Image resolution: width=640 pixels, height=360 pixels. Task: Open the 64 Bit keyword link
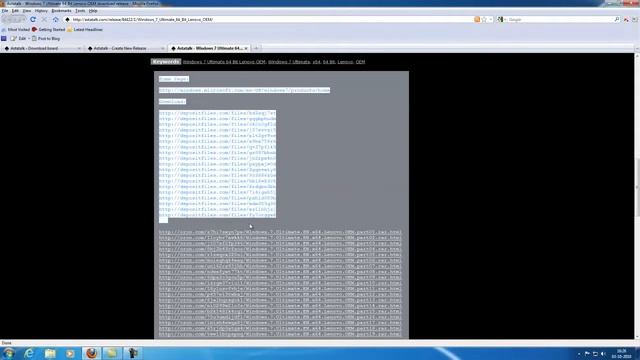[x=329, y=62]
